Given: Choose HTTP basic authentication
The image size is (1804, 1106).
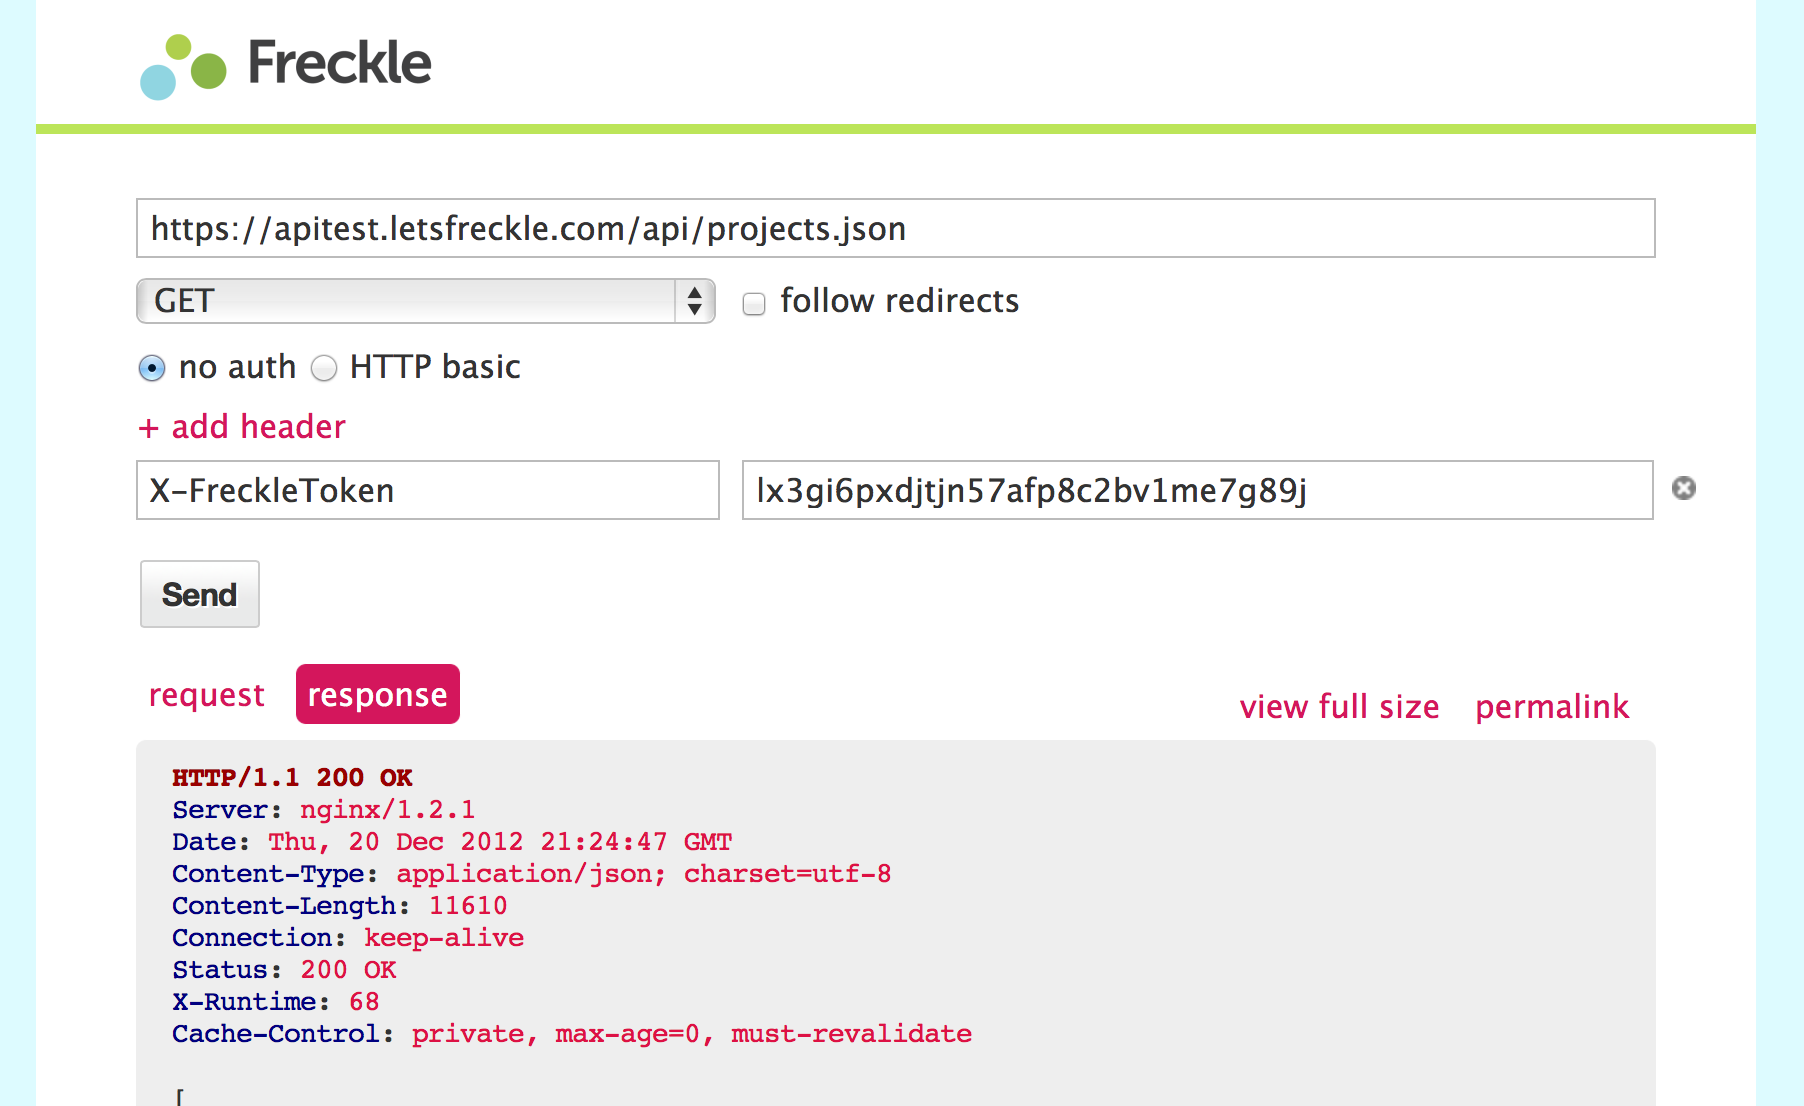Looking at the screenshot, I should coord(324,368).
